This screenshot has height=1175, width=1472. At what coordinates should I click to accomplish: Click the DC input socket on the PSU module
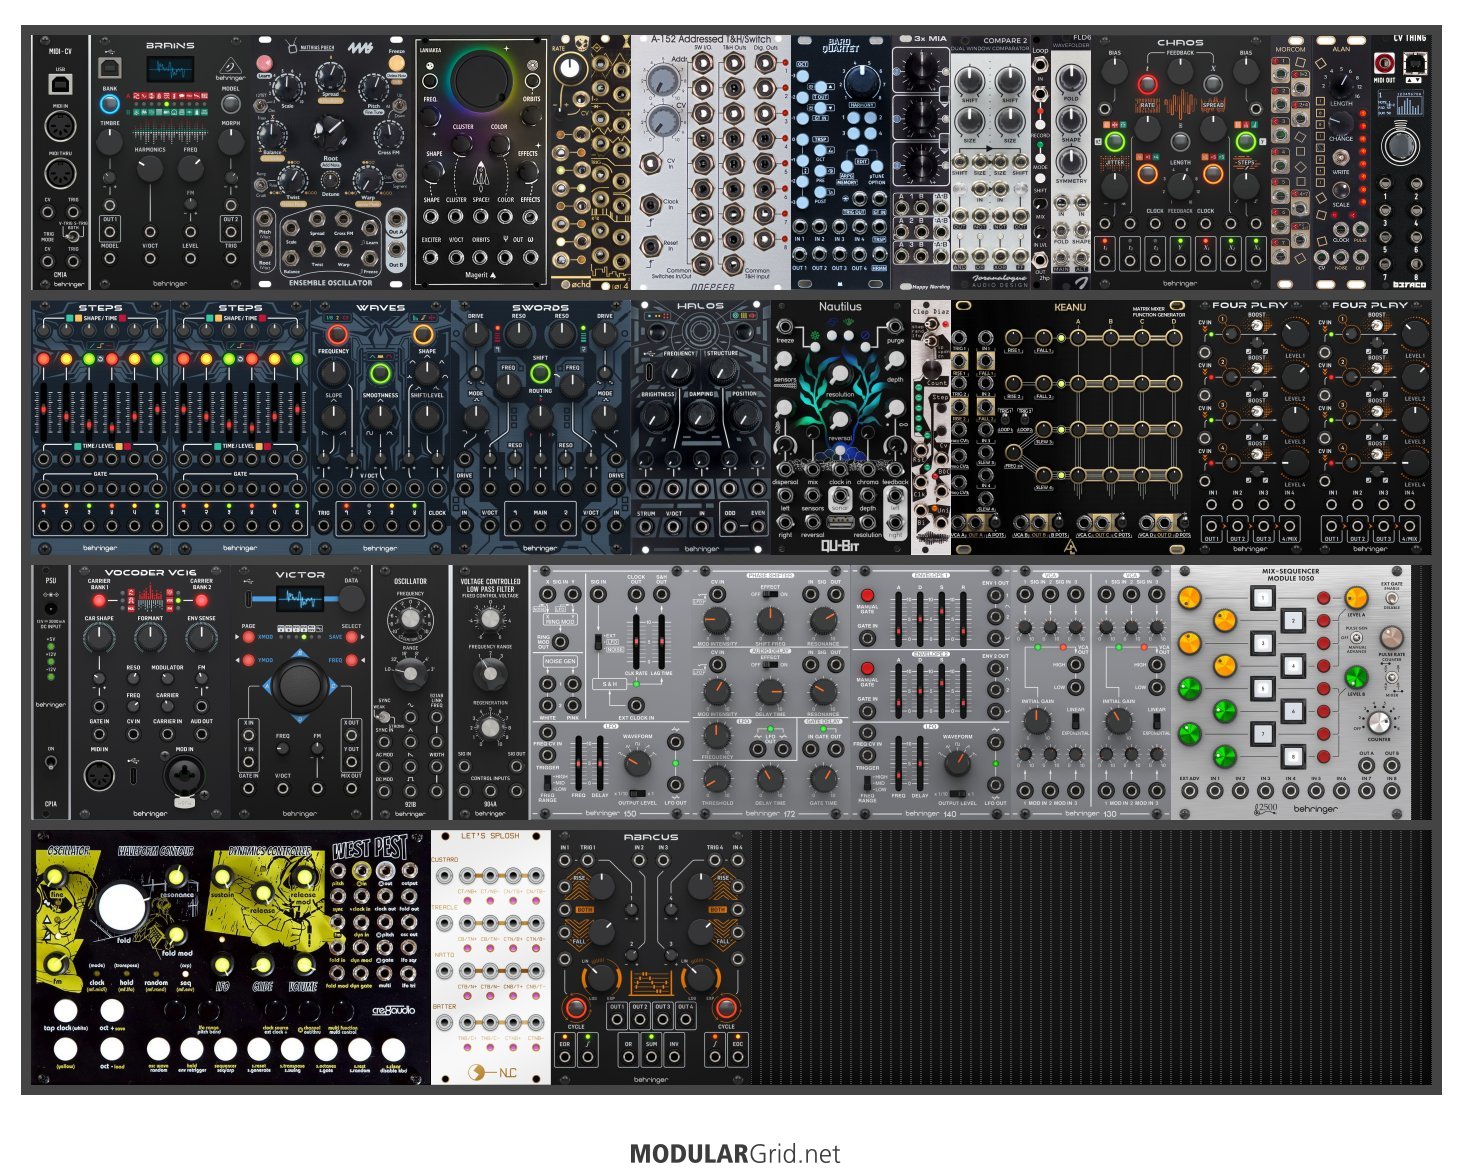51,607
